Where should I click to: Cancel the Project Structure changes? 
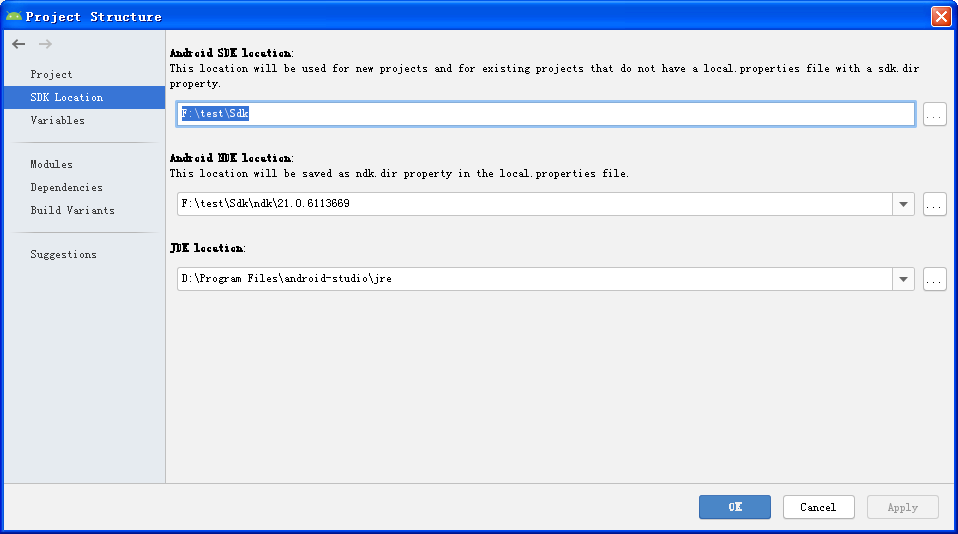point(818,507)
